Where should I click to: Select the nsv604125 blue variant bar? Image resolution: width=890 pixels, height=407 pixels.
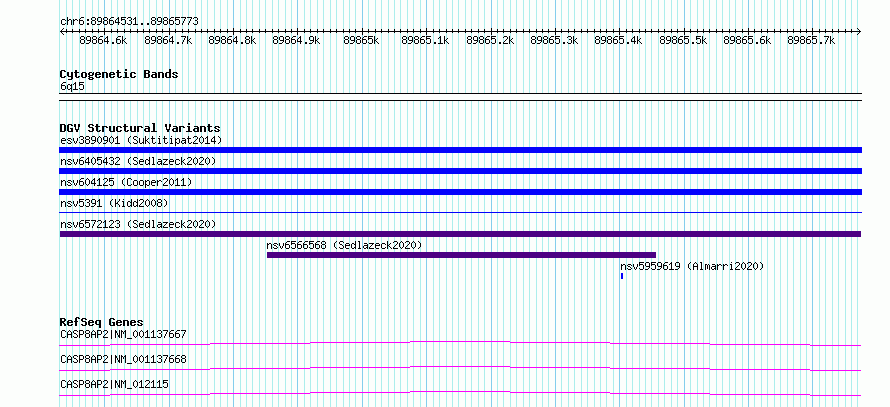[460, 192]
